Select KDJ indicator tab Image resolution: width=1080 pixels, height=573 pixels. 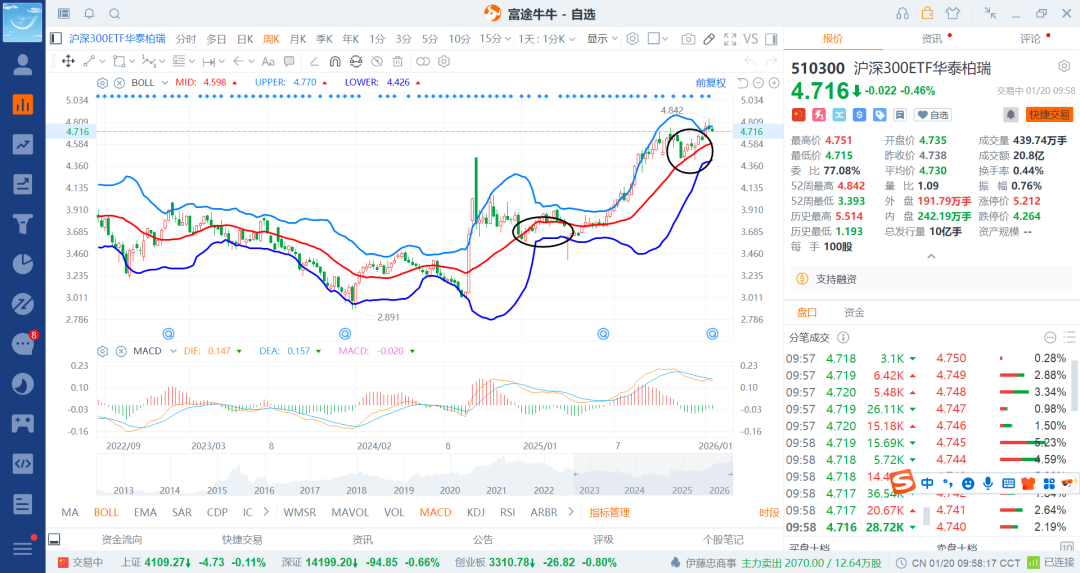tap(475, 512)
